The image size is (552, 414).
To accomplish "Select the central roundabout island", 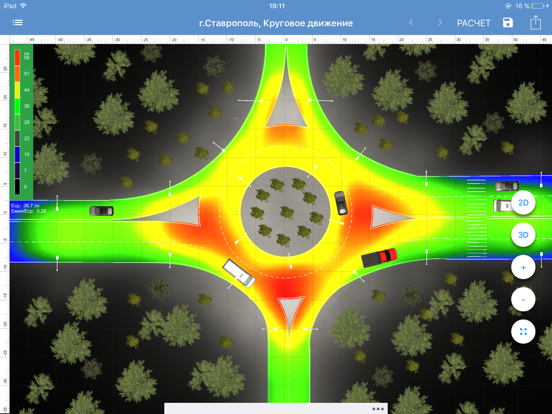I will pyautogui.click(x=286, y=211).
